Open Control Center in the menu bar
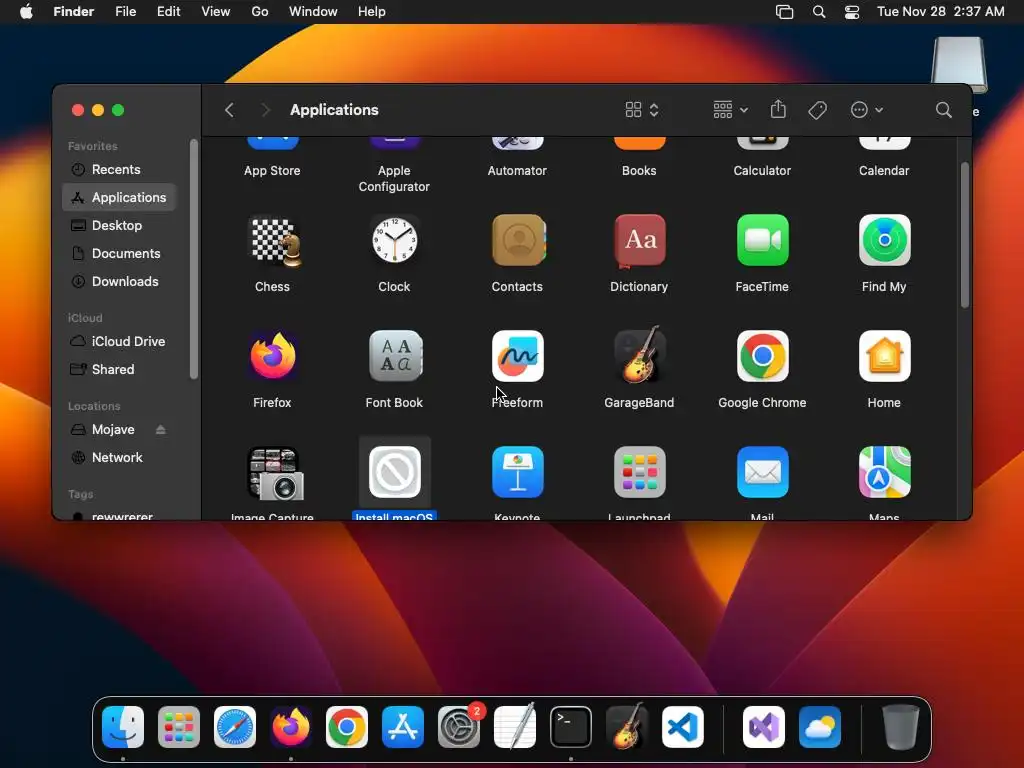Screen dimensions: 1024x768 tap(852, 12)
